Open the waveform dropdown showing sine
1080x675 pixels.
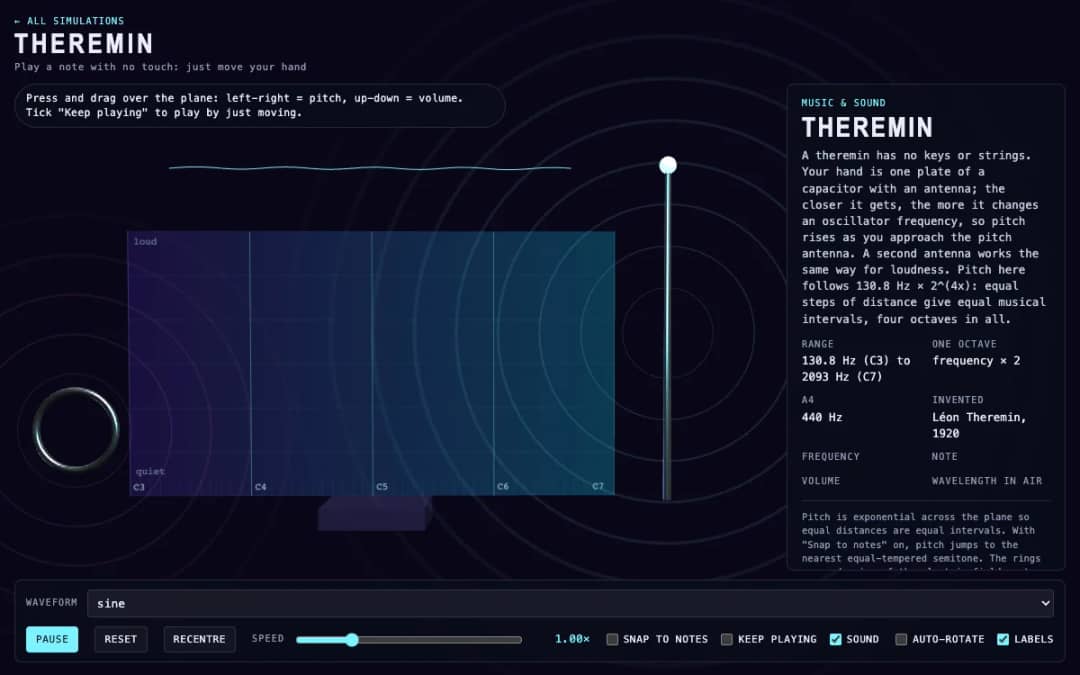pyautogui.click(x=570, y=603)
